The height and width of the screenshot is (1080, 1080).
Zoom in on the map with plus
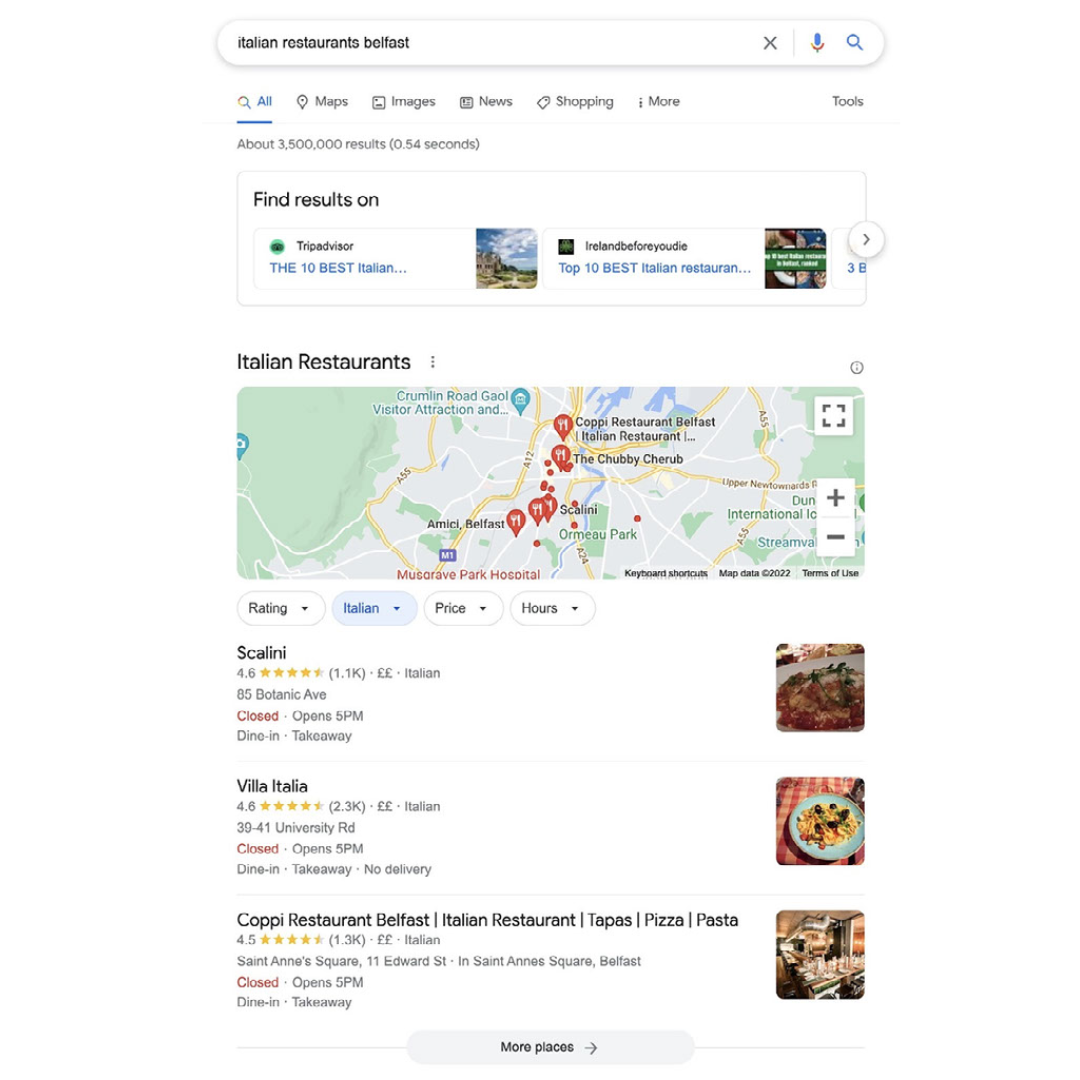835,498
